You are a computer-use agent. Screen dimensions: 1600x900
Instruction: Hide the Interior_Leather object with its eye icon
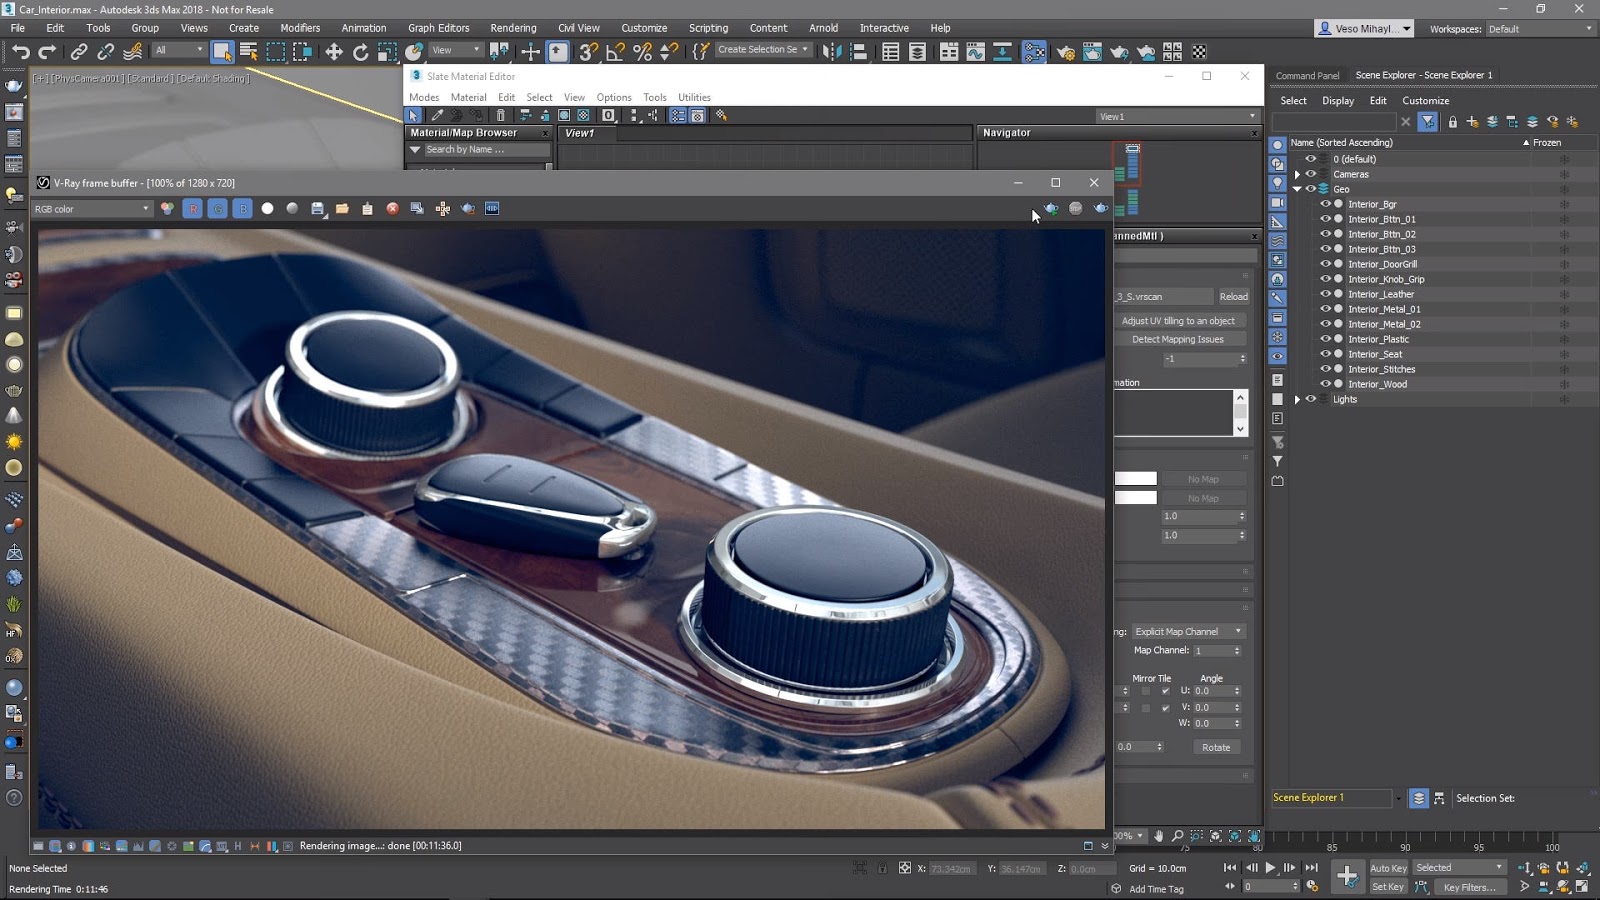click(x=1325, y=294)
